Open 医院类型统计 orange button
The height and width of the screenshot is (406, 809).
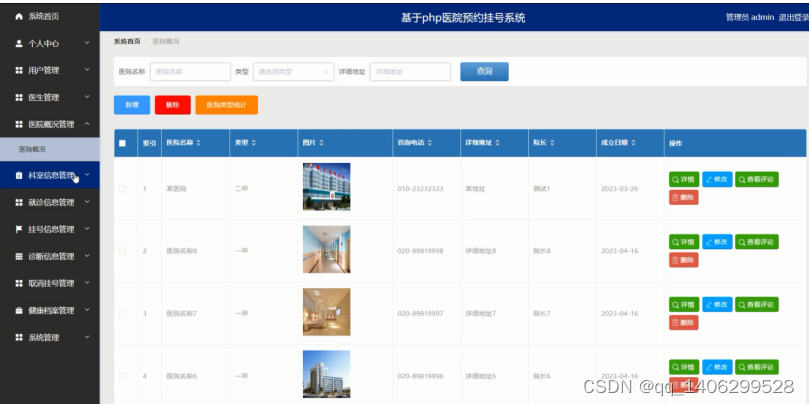point(226,105)
